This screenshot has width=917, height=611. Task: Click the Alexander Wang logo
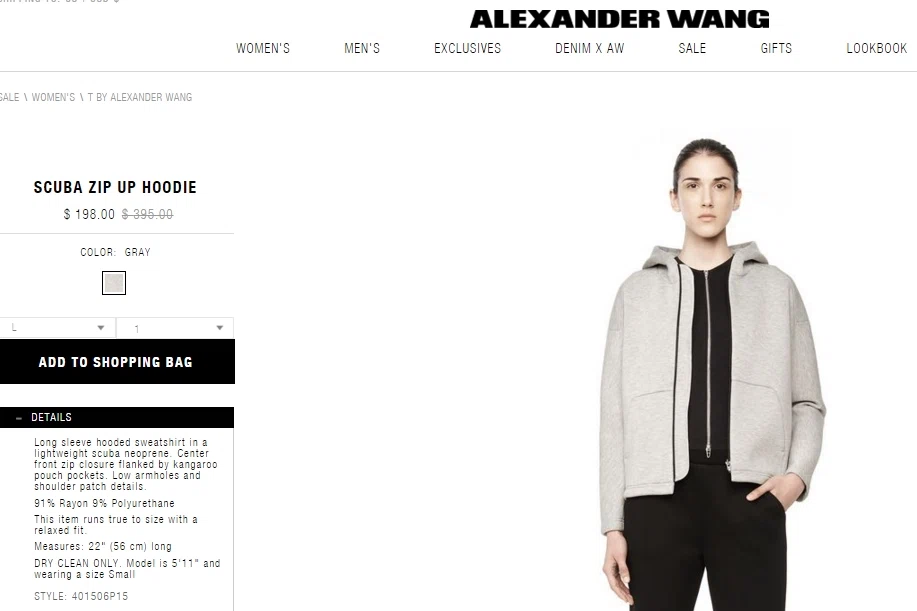point(619,19)
